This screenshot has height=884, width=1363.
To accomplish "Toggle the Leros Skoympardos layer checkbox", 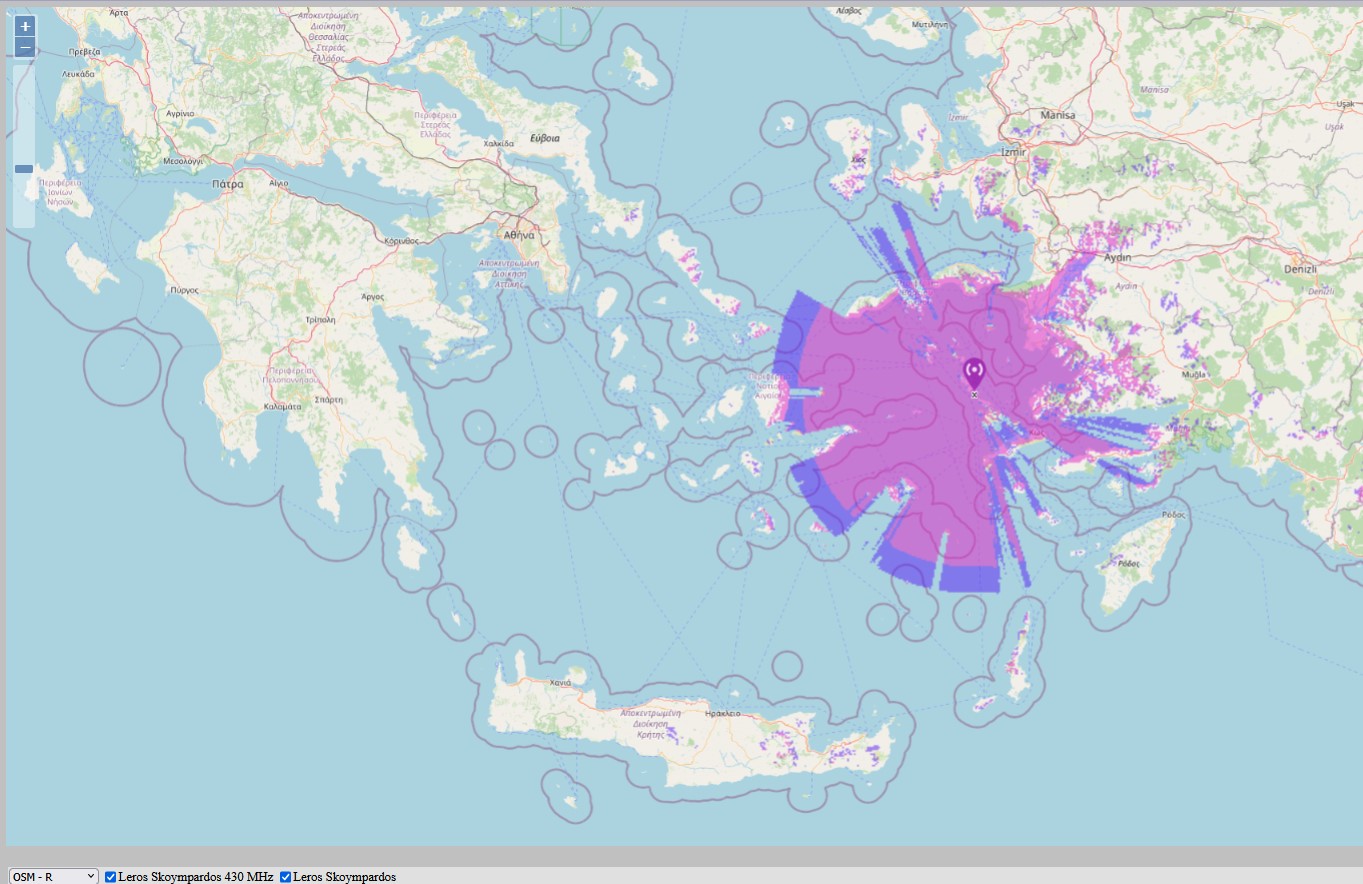I will tap(285, 877).
